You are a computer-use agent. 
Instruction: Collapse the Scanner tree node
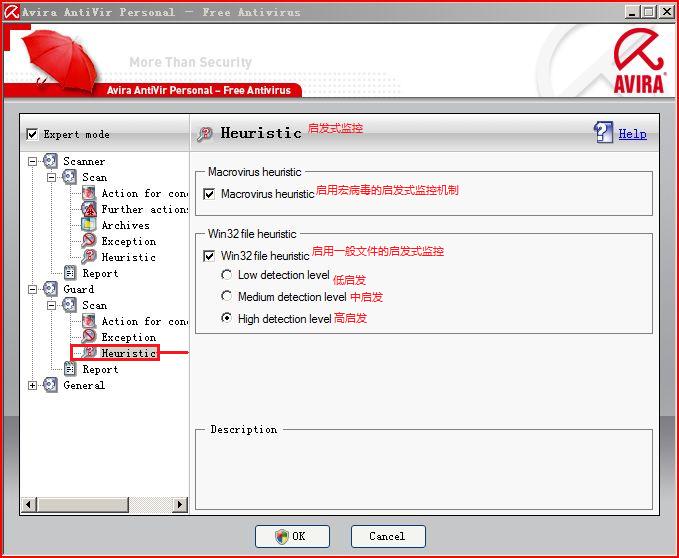point(32,161)
